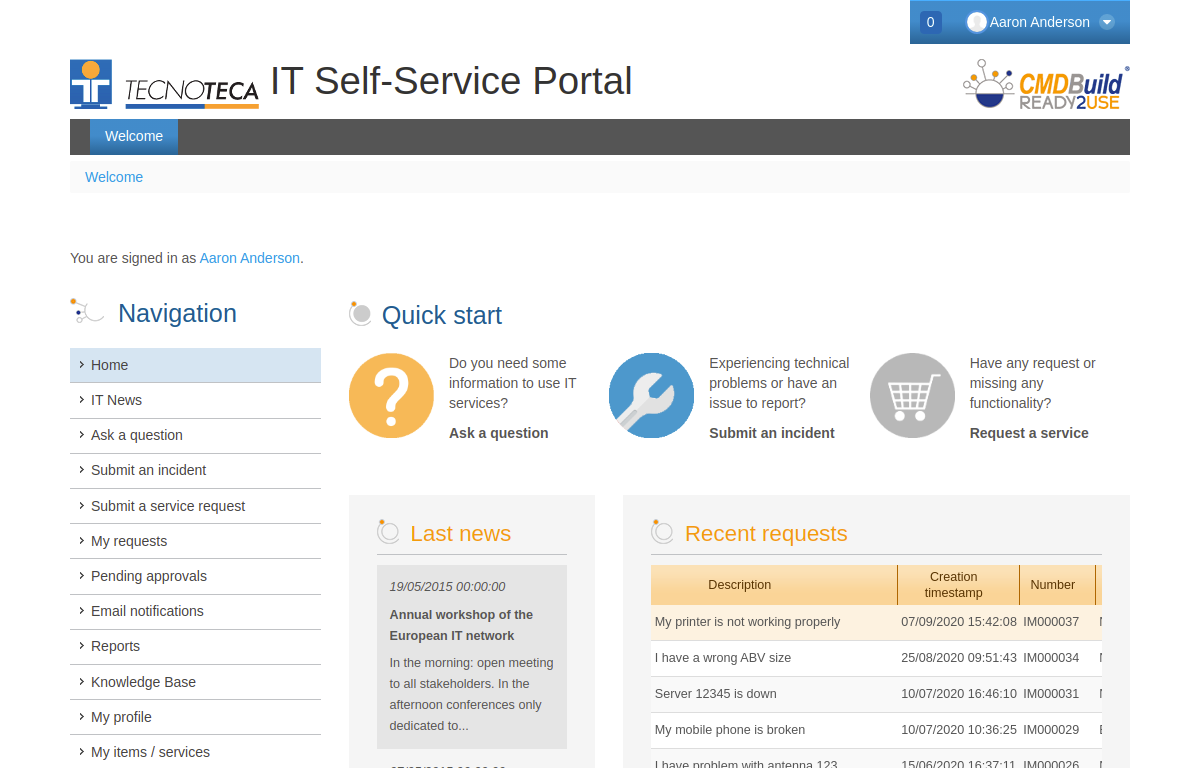Viewport: 1200px width, 768px height.
Task: Open IT News in navigation menu
Action: 116,400
